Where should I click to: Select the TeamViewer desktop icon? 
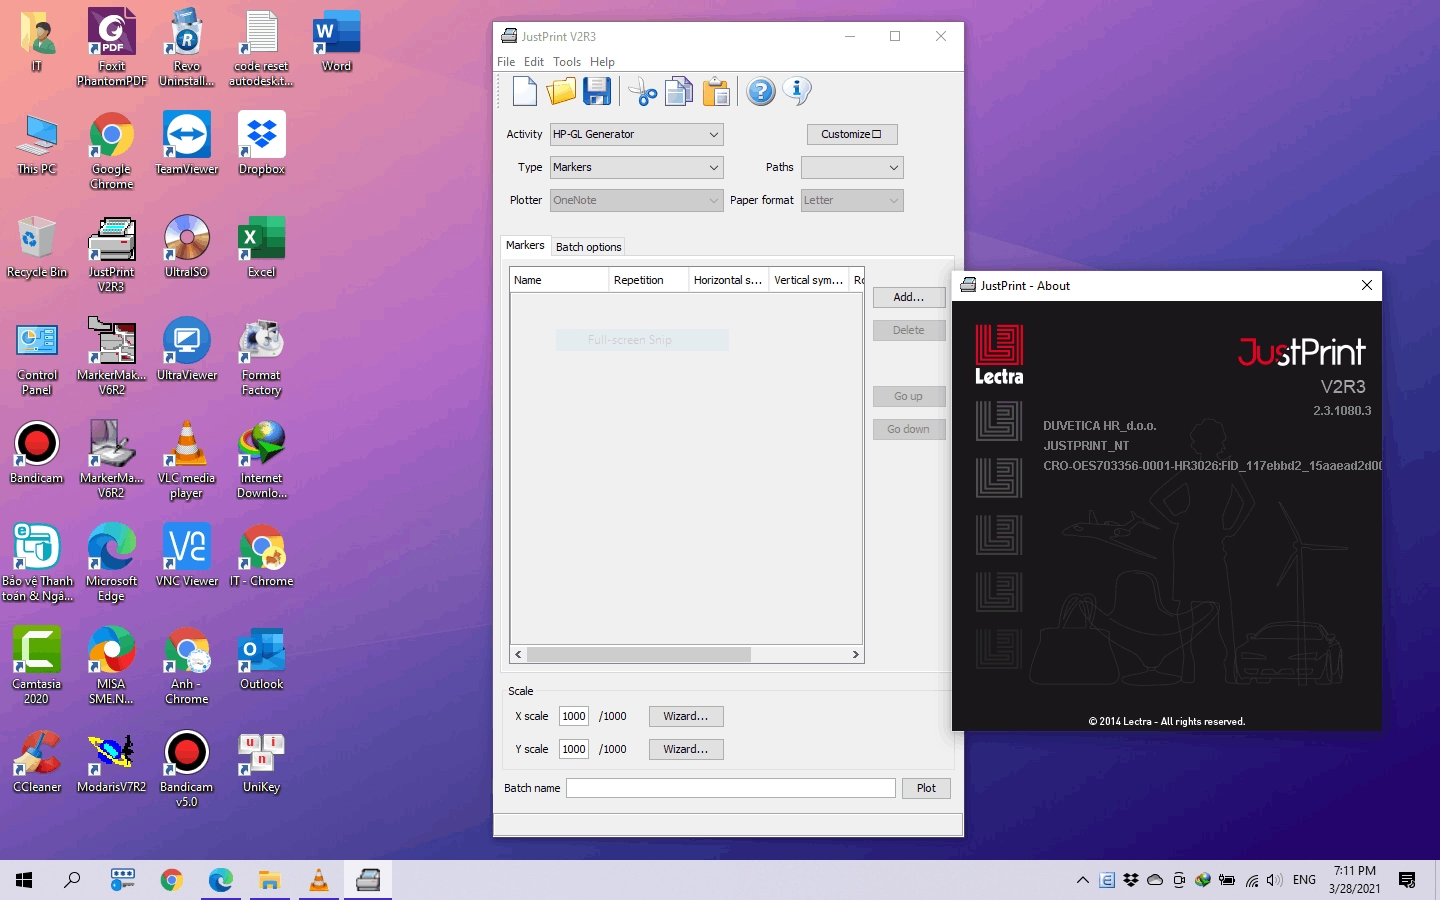tap(187, 143)
